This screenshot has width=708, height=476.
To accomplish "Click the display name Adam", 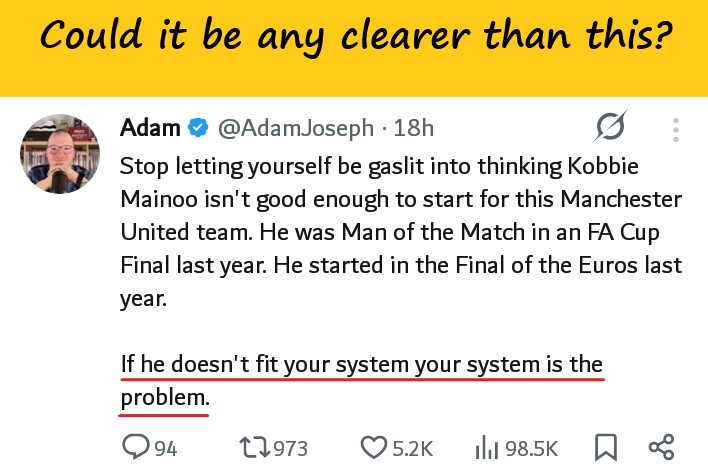I will coord(150,128).
